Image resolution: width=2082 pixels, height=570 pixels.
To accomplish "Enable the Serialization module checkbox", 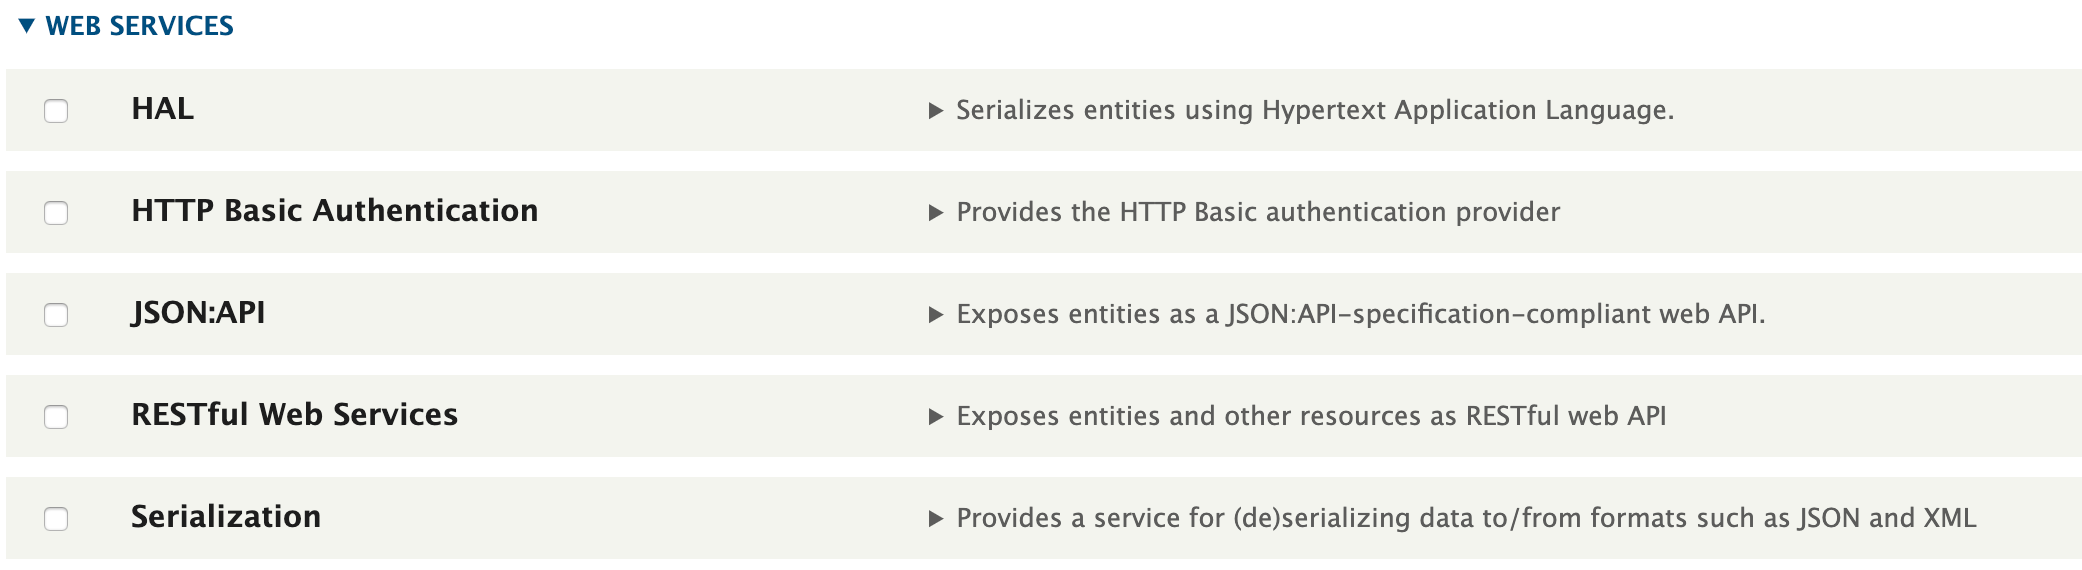I will 56,519.
